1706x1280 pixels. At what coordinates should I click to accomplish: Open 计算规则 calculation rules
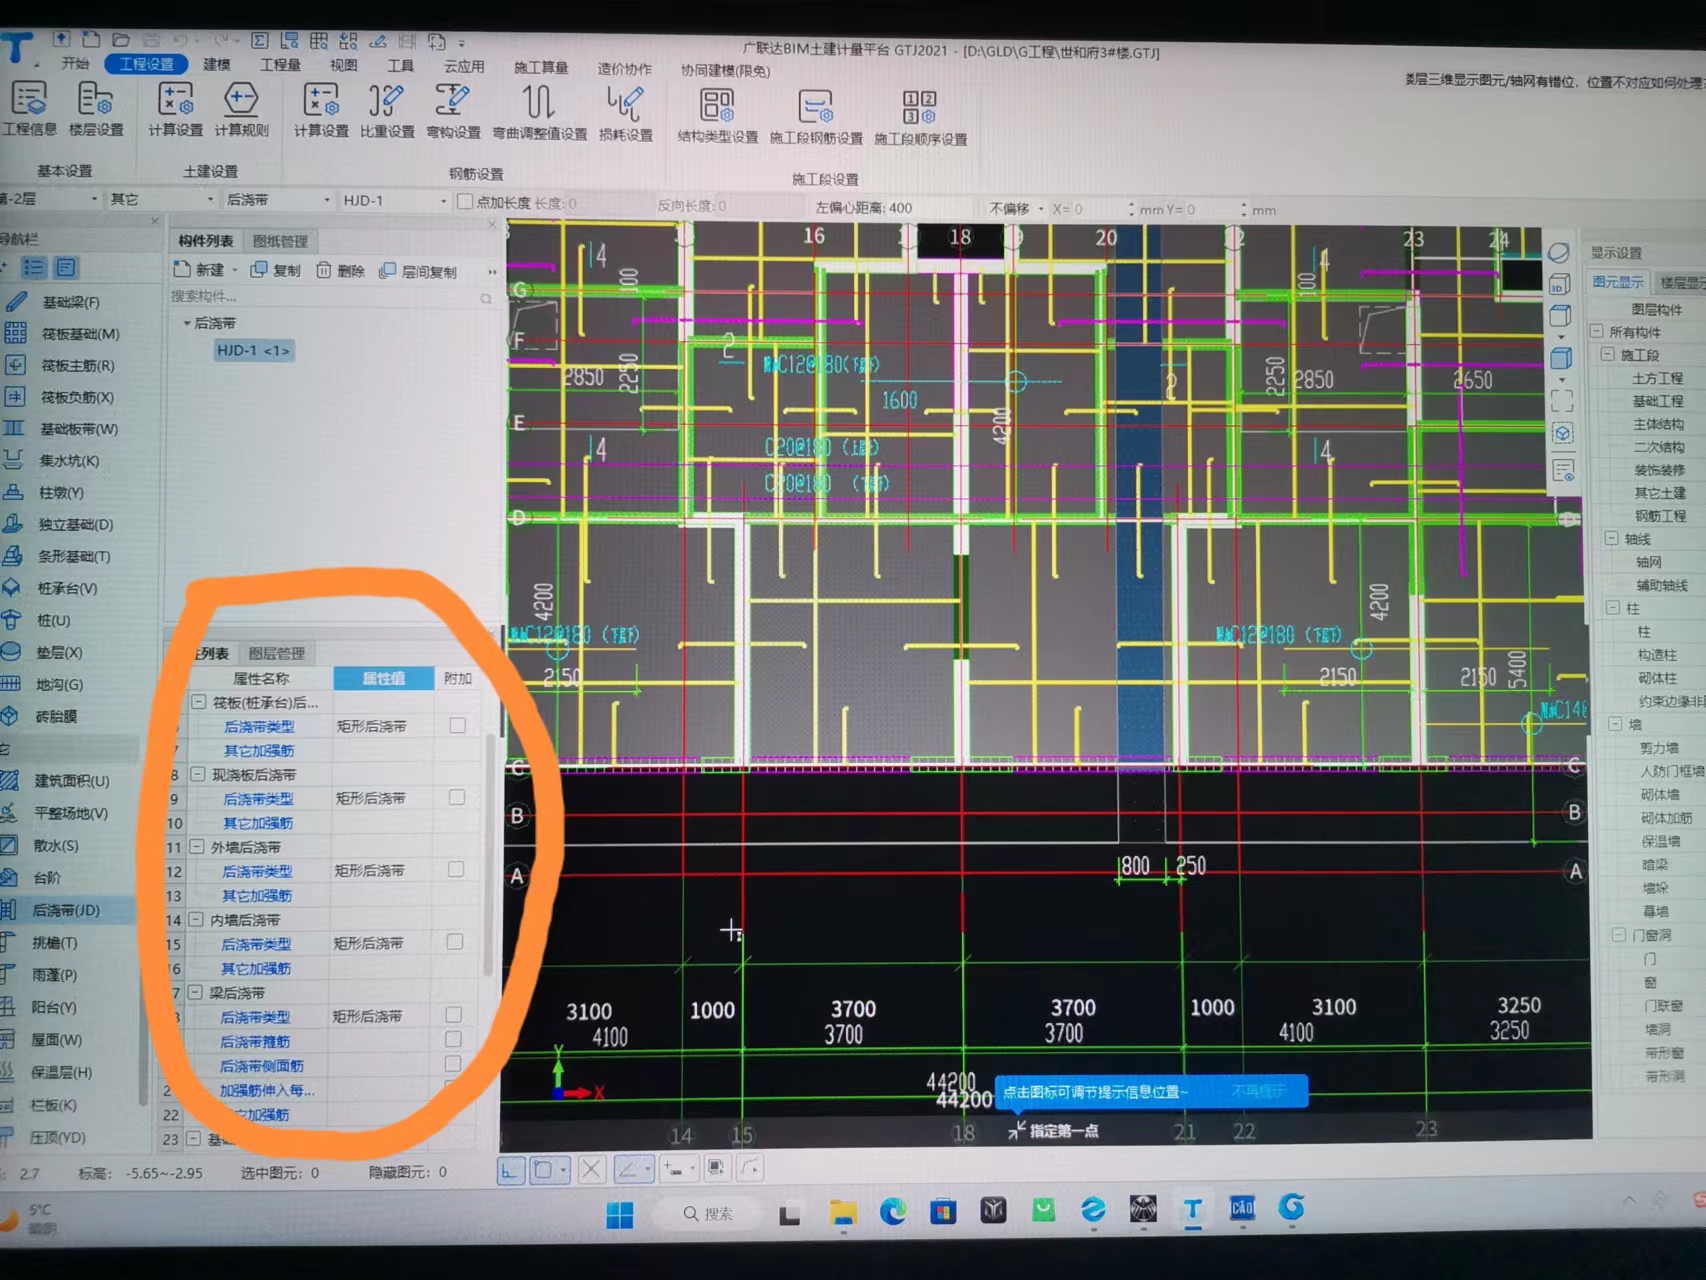pyautogui.click(x=241, y=108)
